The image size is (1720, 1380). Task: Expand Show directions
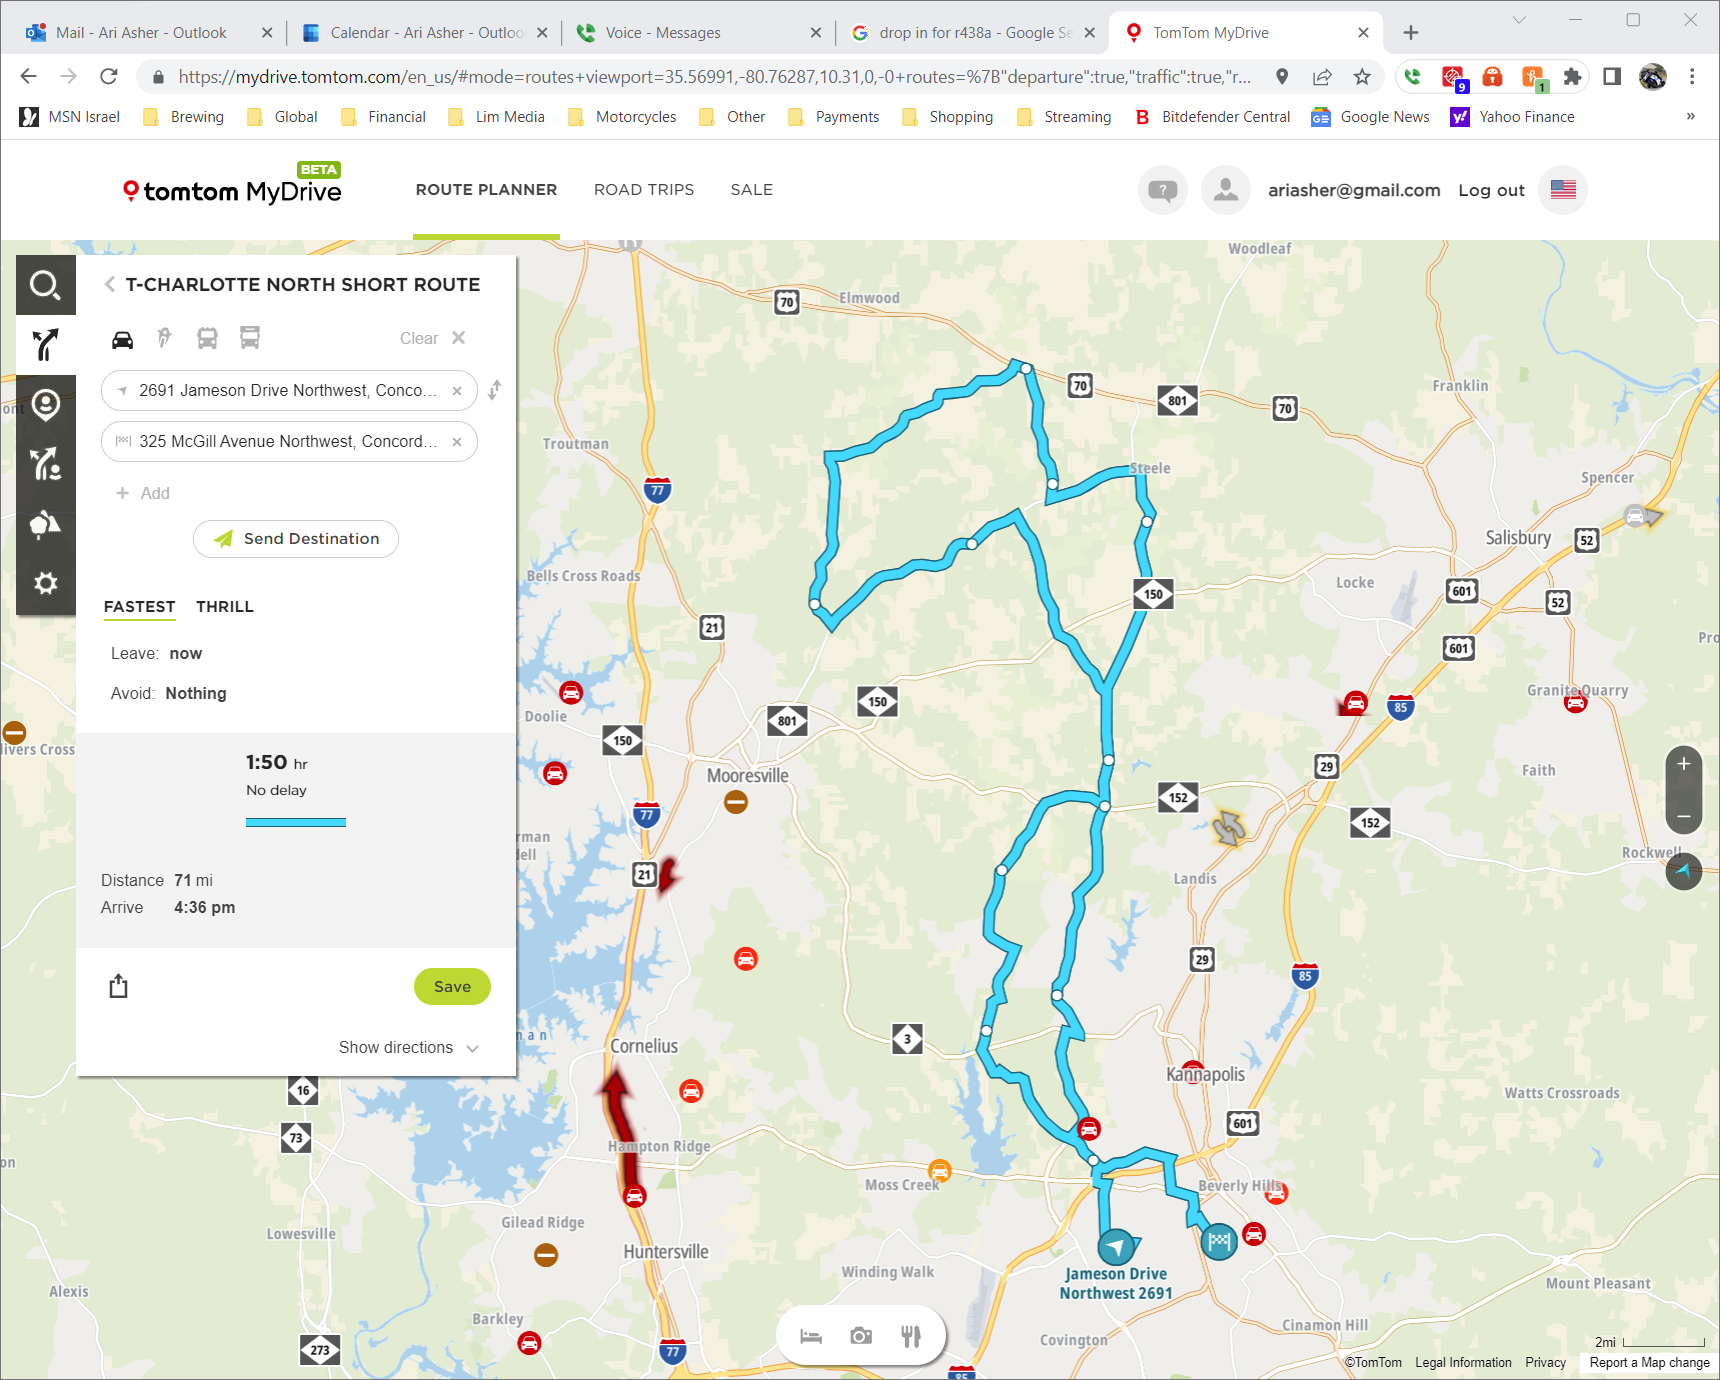click(x=409, y=1048)
